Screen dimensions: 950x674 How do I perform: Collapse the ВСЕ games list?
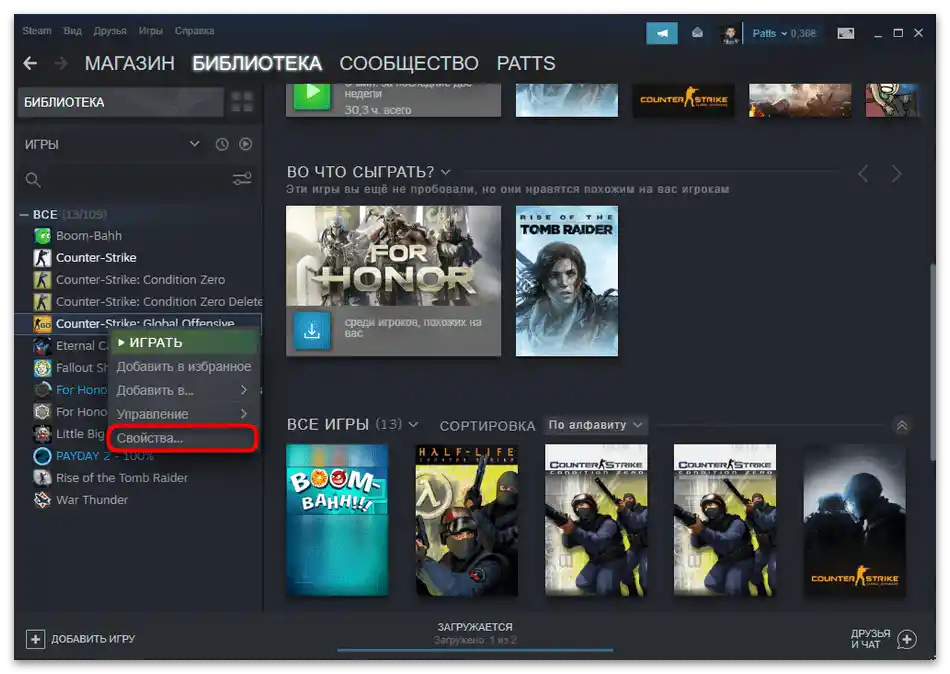24,215
